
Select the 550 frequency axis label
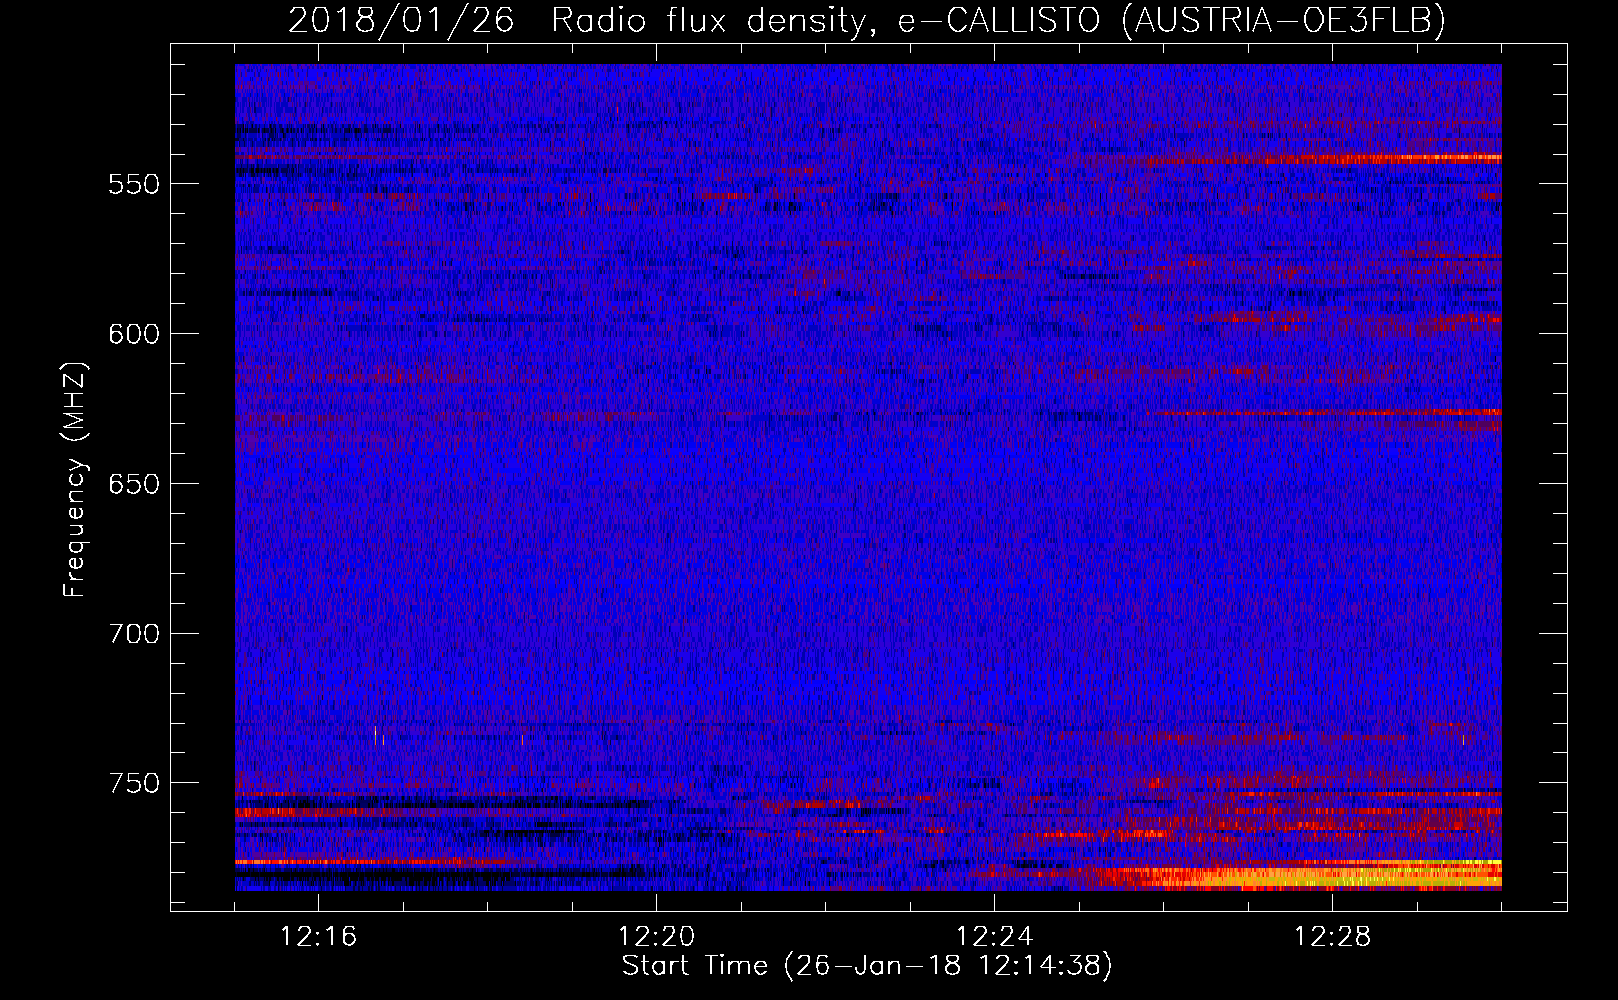[134, 184]
